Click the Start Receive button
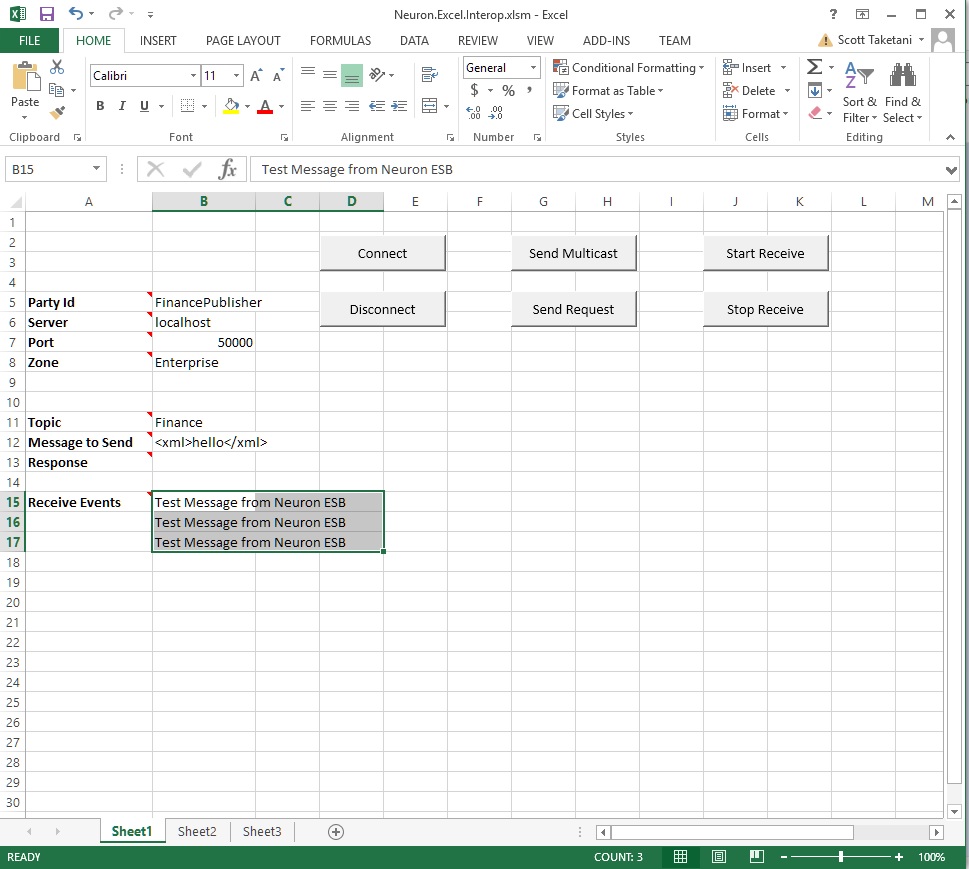969x869 pixels. (x=765, y=253)
